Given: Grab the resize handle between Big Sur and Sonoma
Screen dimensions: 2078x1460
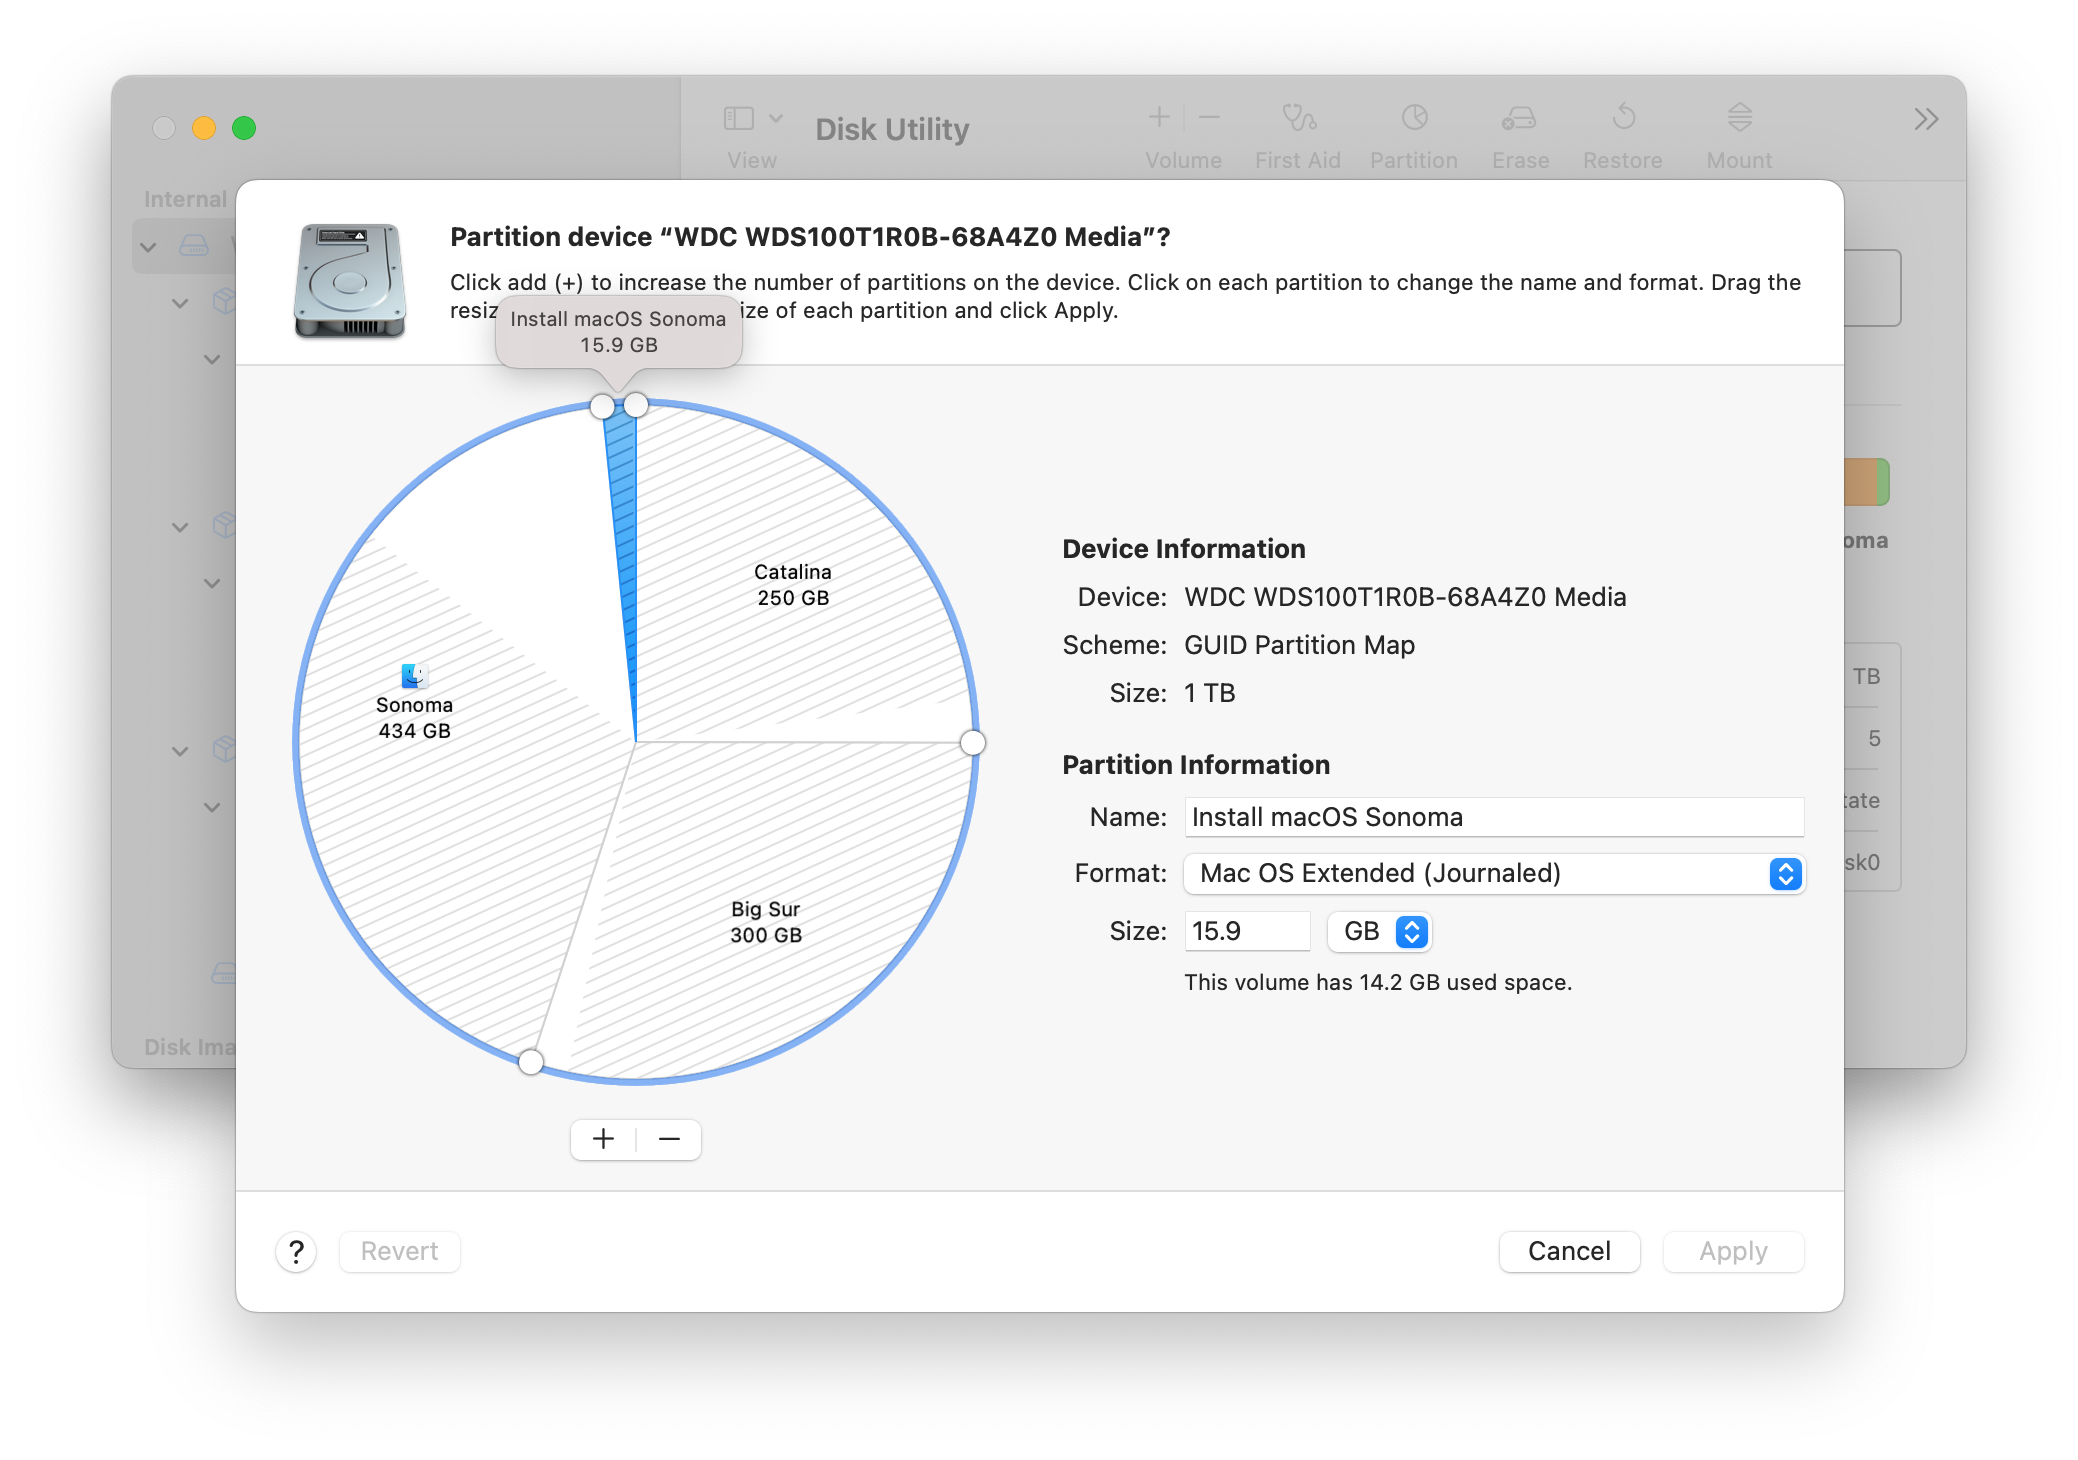Looking at the screenshot, I should pos(531,1062).
